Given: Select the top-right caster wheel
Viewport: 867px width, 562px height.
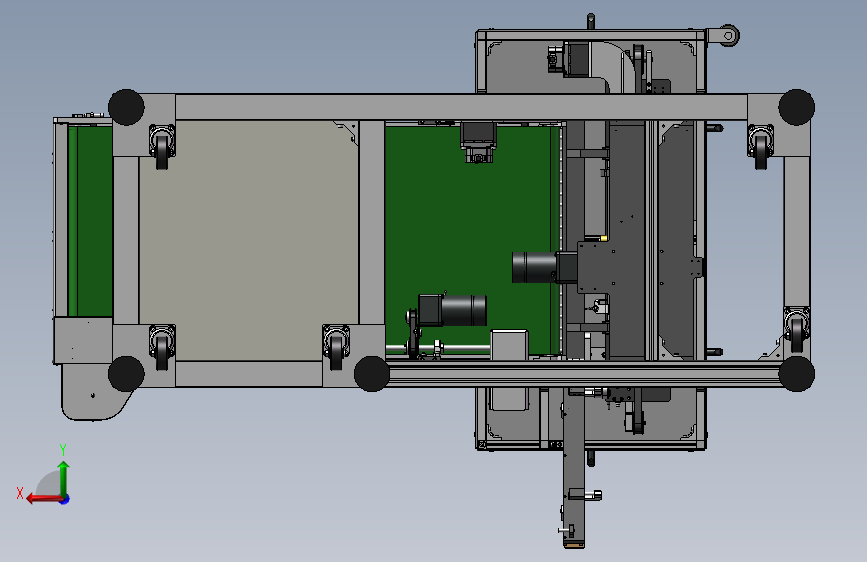Looking at the screenshot, I should pos(761,147).
